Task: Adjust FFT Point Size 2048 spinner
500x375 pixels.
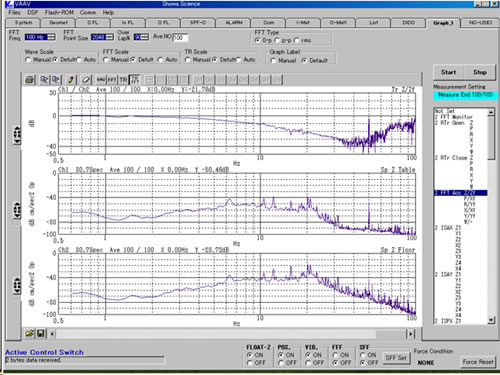Action: [109, 37]
